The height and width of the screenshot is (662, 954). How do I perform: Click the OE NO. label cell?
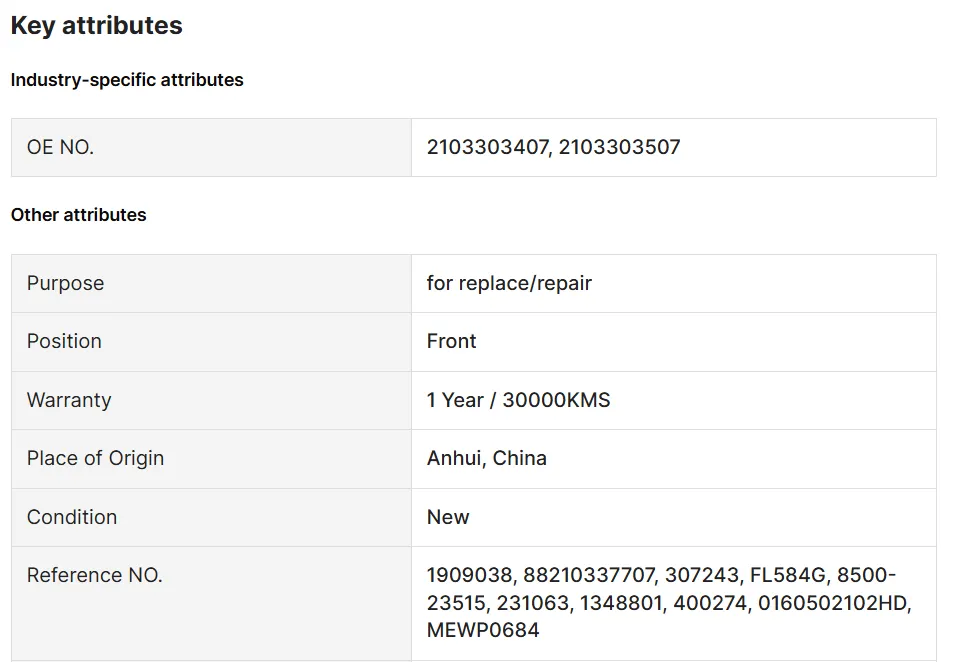[60, 147]
